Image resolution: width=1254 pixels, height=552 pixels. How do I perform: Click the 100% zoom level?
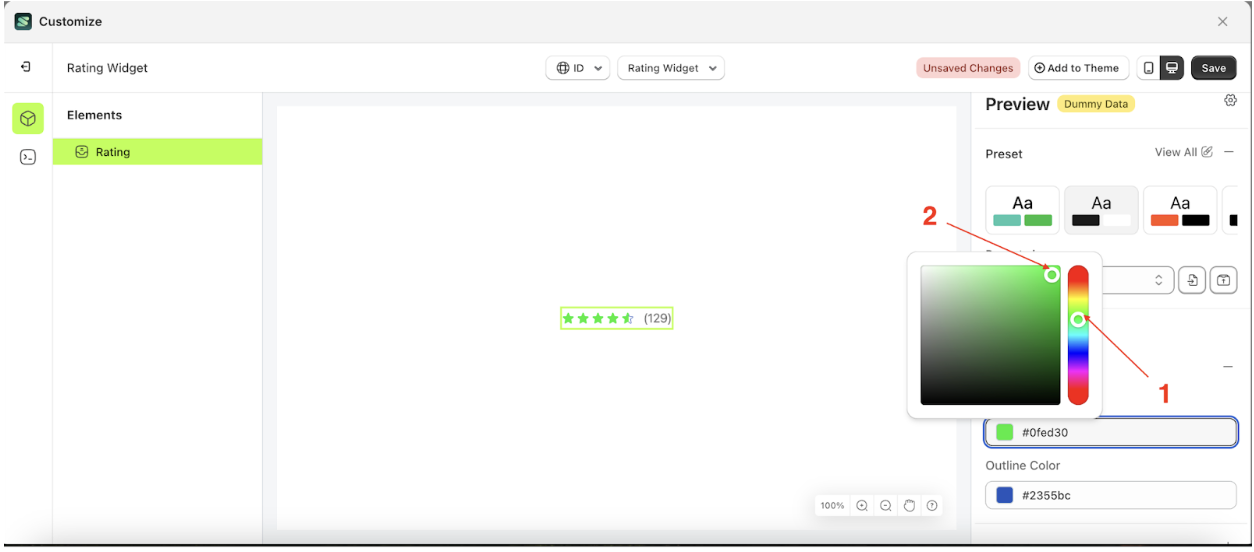(832, 506)
